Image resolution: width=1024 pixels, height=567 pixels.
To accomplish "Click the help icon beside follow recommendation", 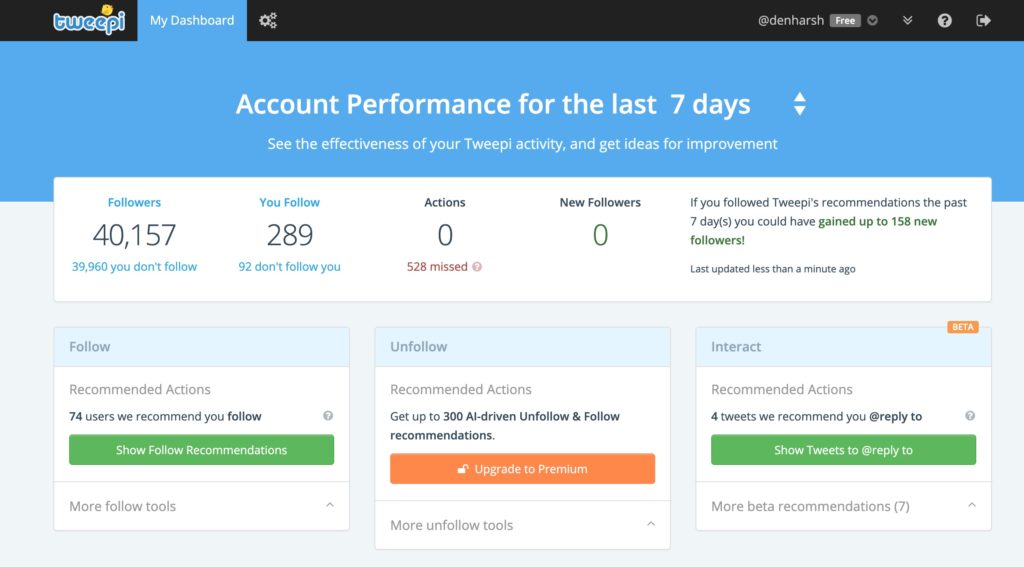I will pyautogui.click(x=328, y=415).
